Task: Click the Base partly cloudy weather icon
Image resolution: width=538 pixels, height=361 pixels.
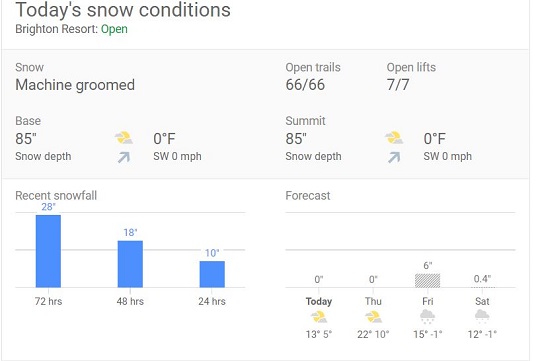Action: pyautogui.click(x=124, y=138)
